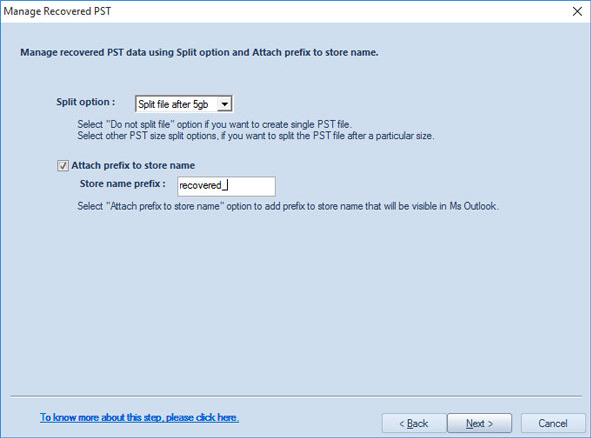Click the hint text mentioning Ms Outlook
591x438 pixels.
pos(288,206)
